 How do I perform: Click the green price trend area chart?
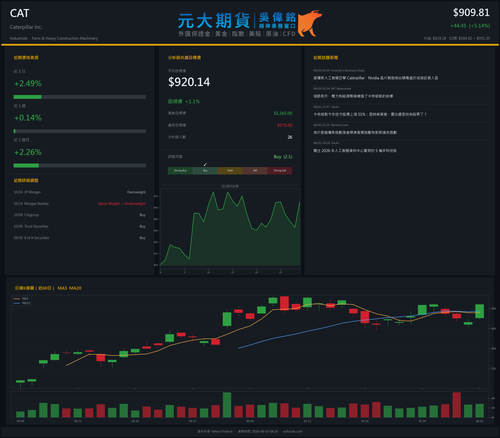[x=230, y=230]
